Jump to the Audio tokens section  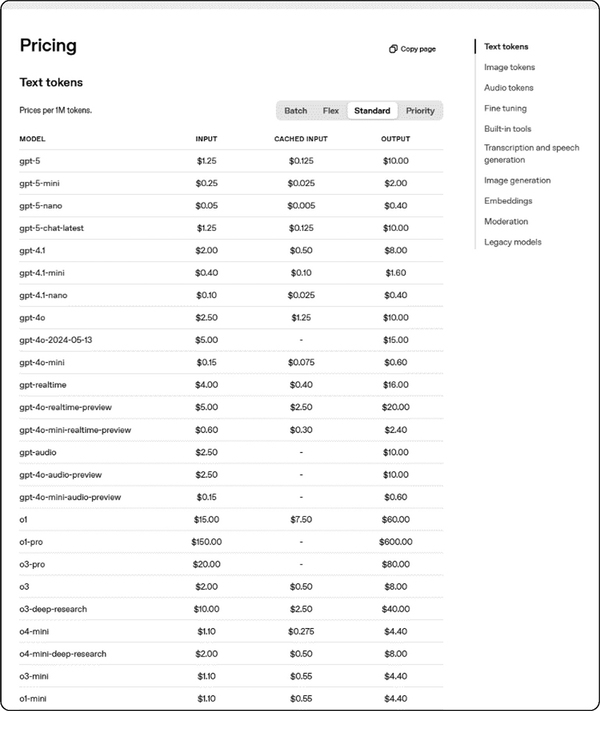[x=508, y=88]
